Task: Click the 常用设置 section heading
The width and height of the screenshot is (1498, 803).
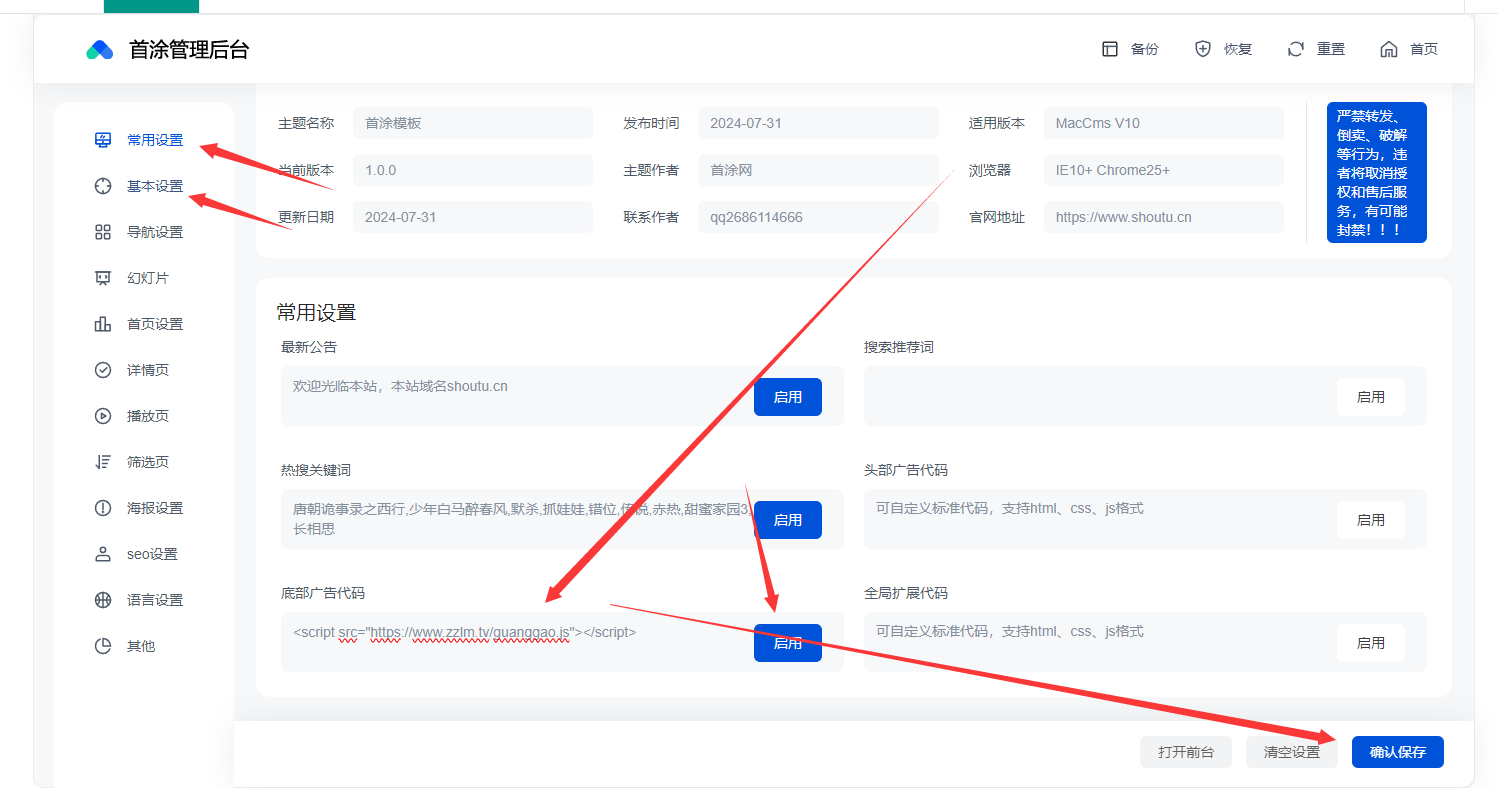Action: coord(316,312)
